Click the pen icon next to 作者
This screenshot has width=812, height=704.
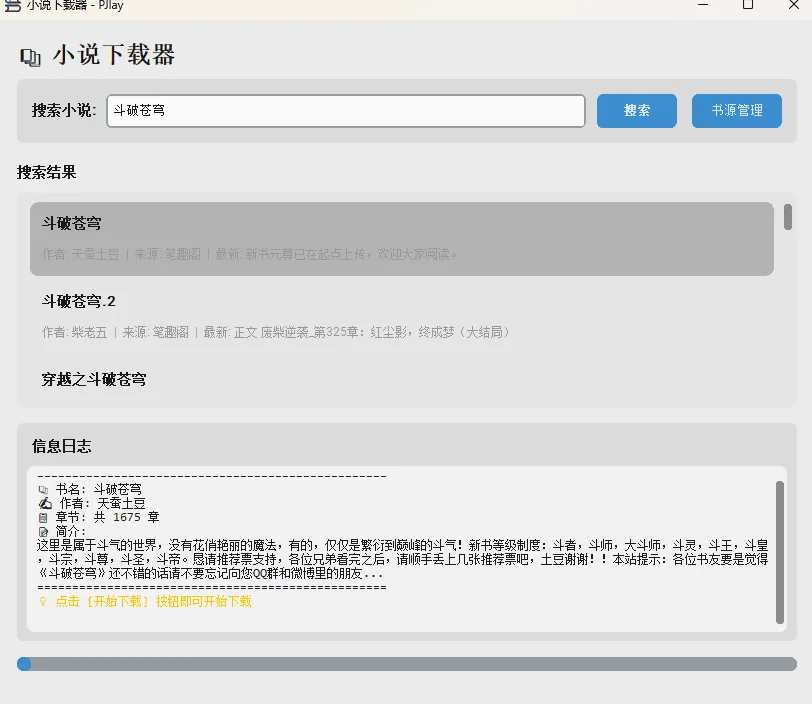(45, 503)
